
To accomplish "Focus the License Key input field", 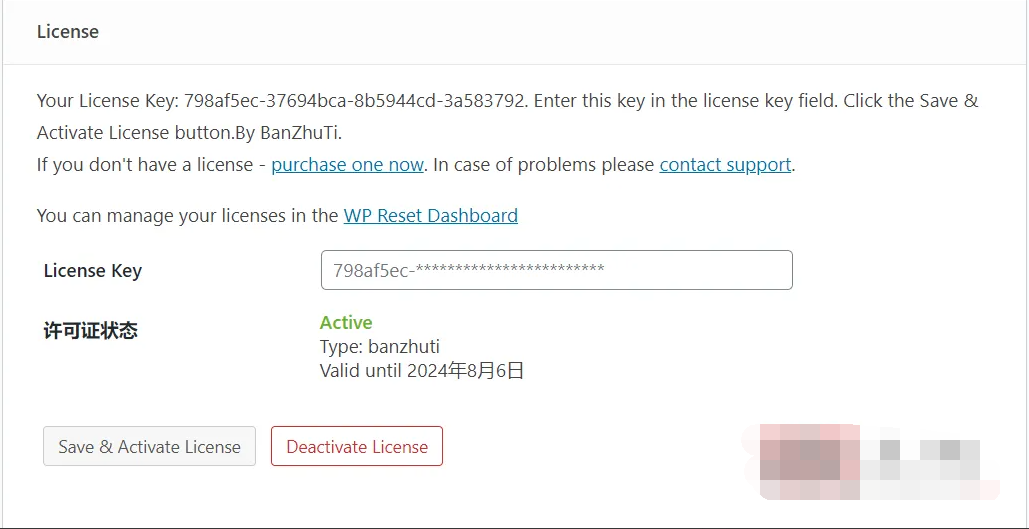I will click(x=556, y=270).
